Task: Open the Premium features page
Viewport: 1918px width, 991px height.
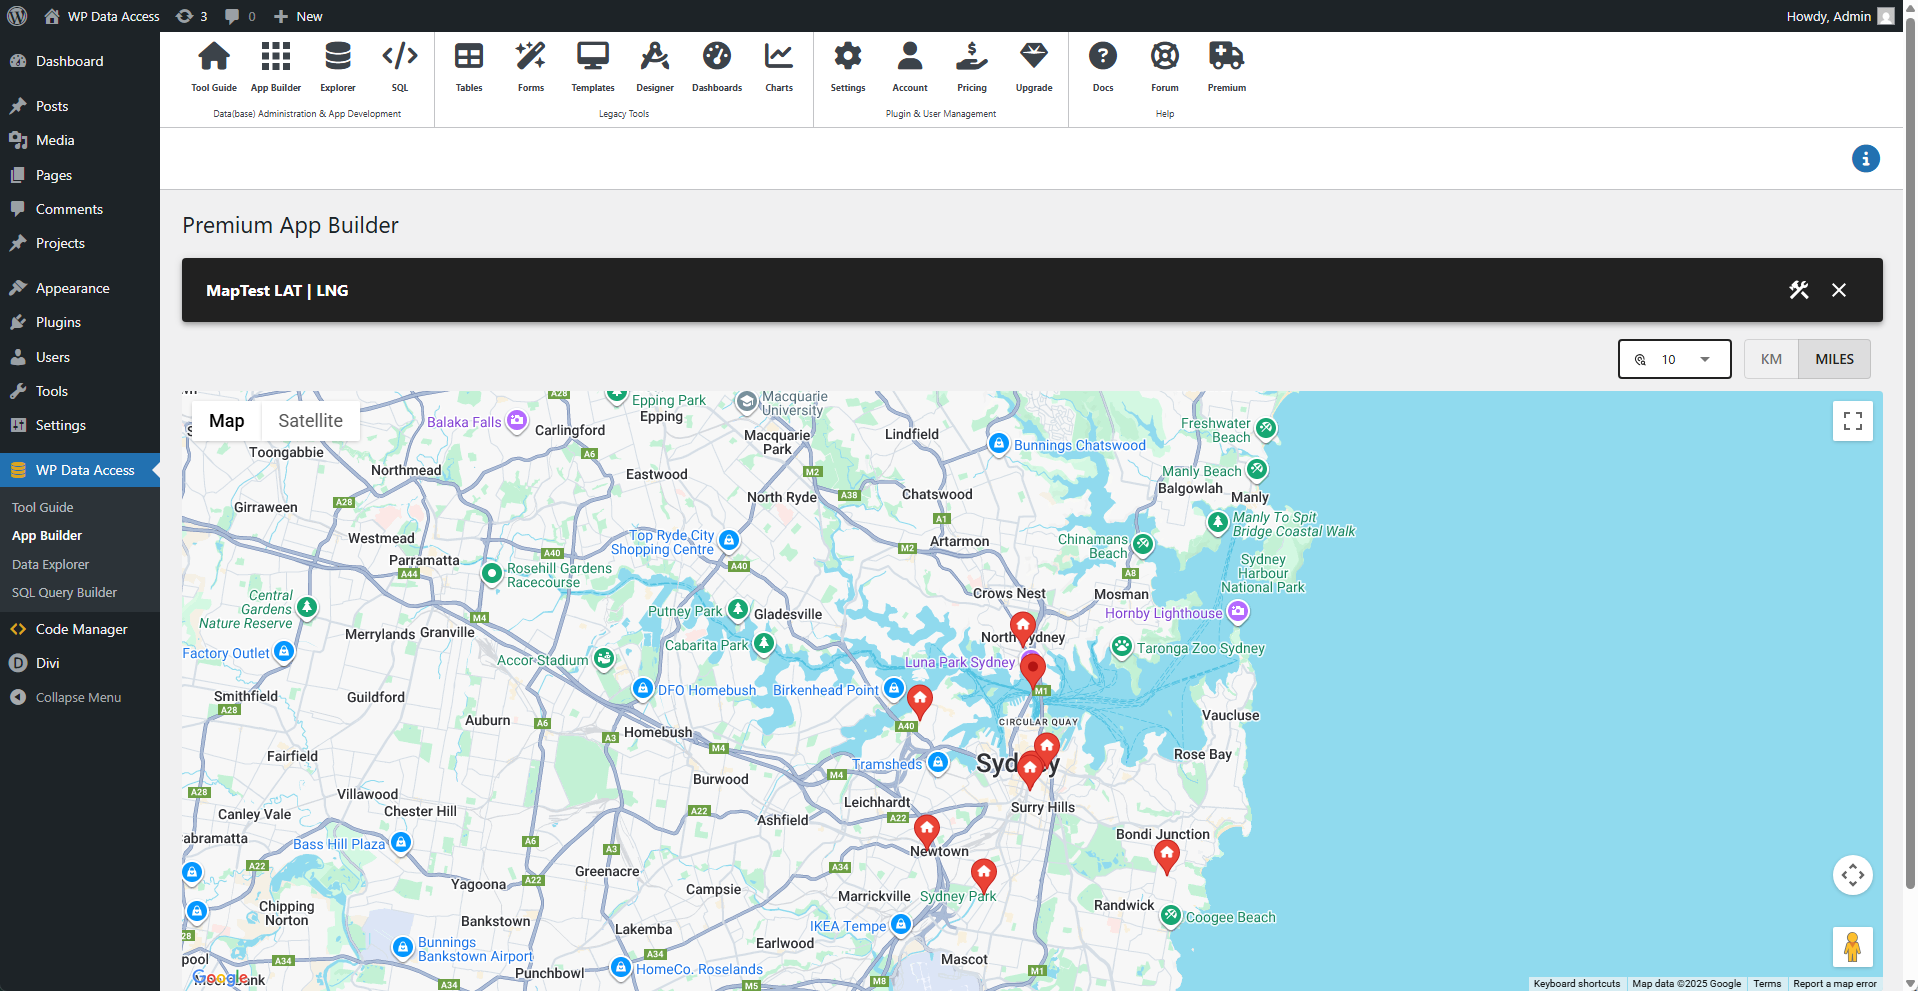Action: (1226, 66)
